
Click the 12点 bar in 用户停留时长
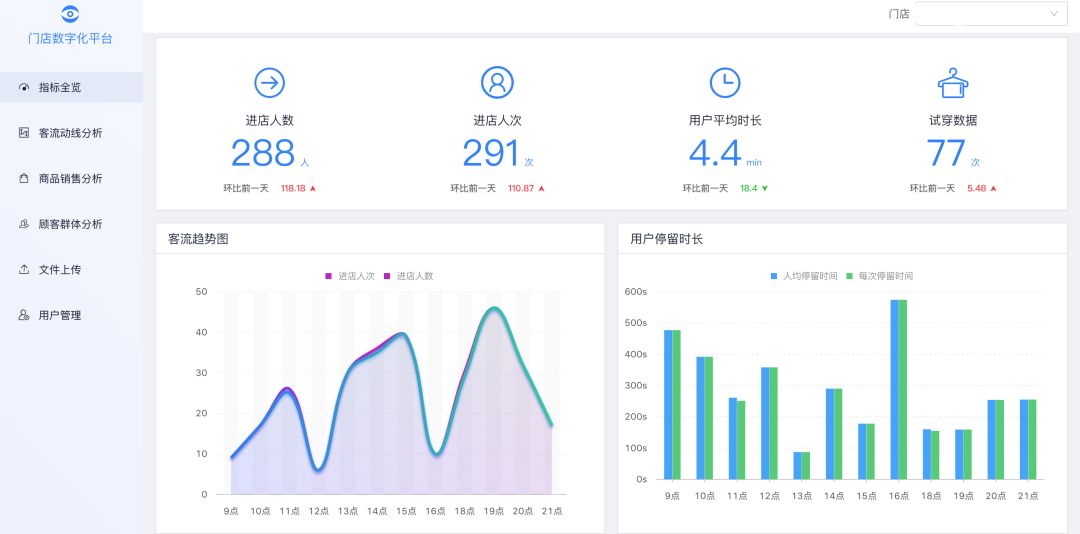[769, 423]
